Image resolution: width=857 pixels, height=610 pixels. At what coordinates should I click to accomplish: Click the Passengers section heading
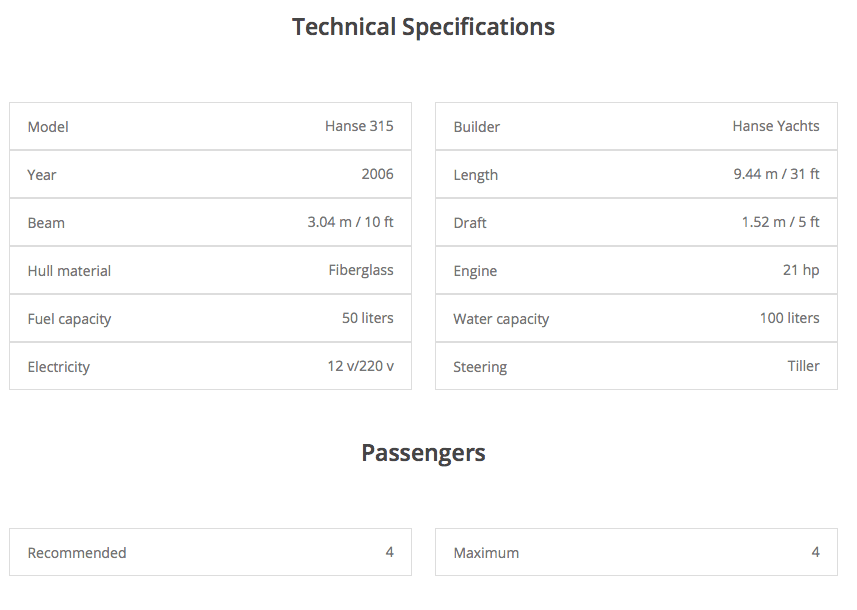423,453
